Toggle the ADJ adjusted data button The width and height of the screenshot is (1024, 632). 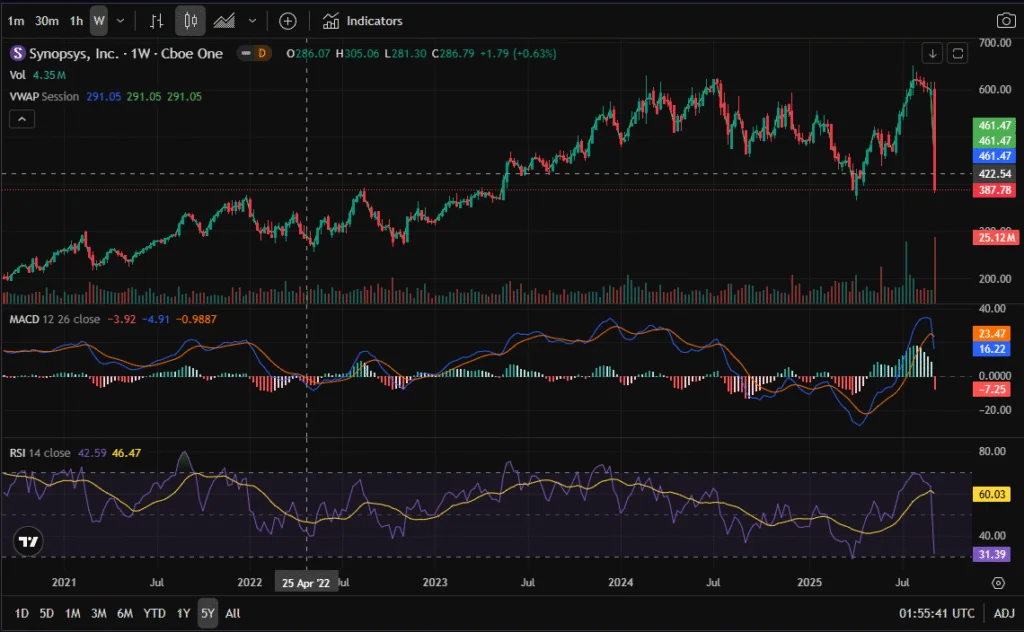[1002, 613]
